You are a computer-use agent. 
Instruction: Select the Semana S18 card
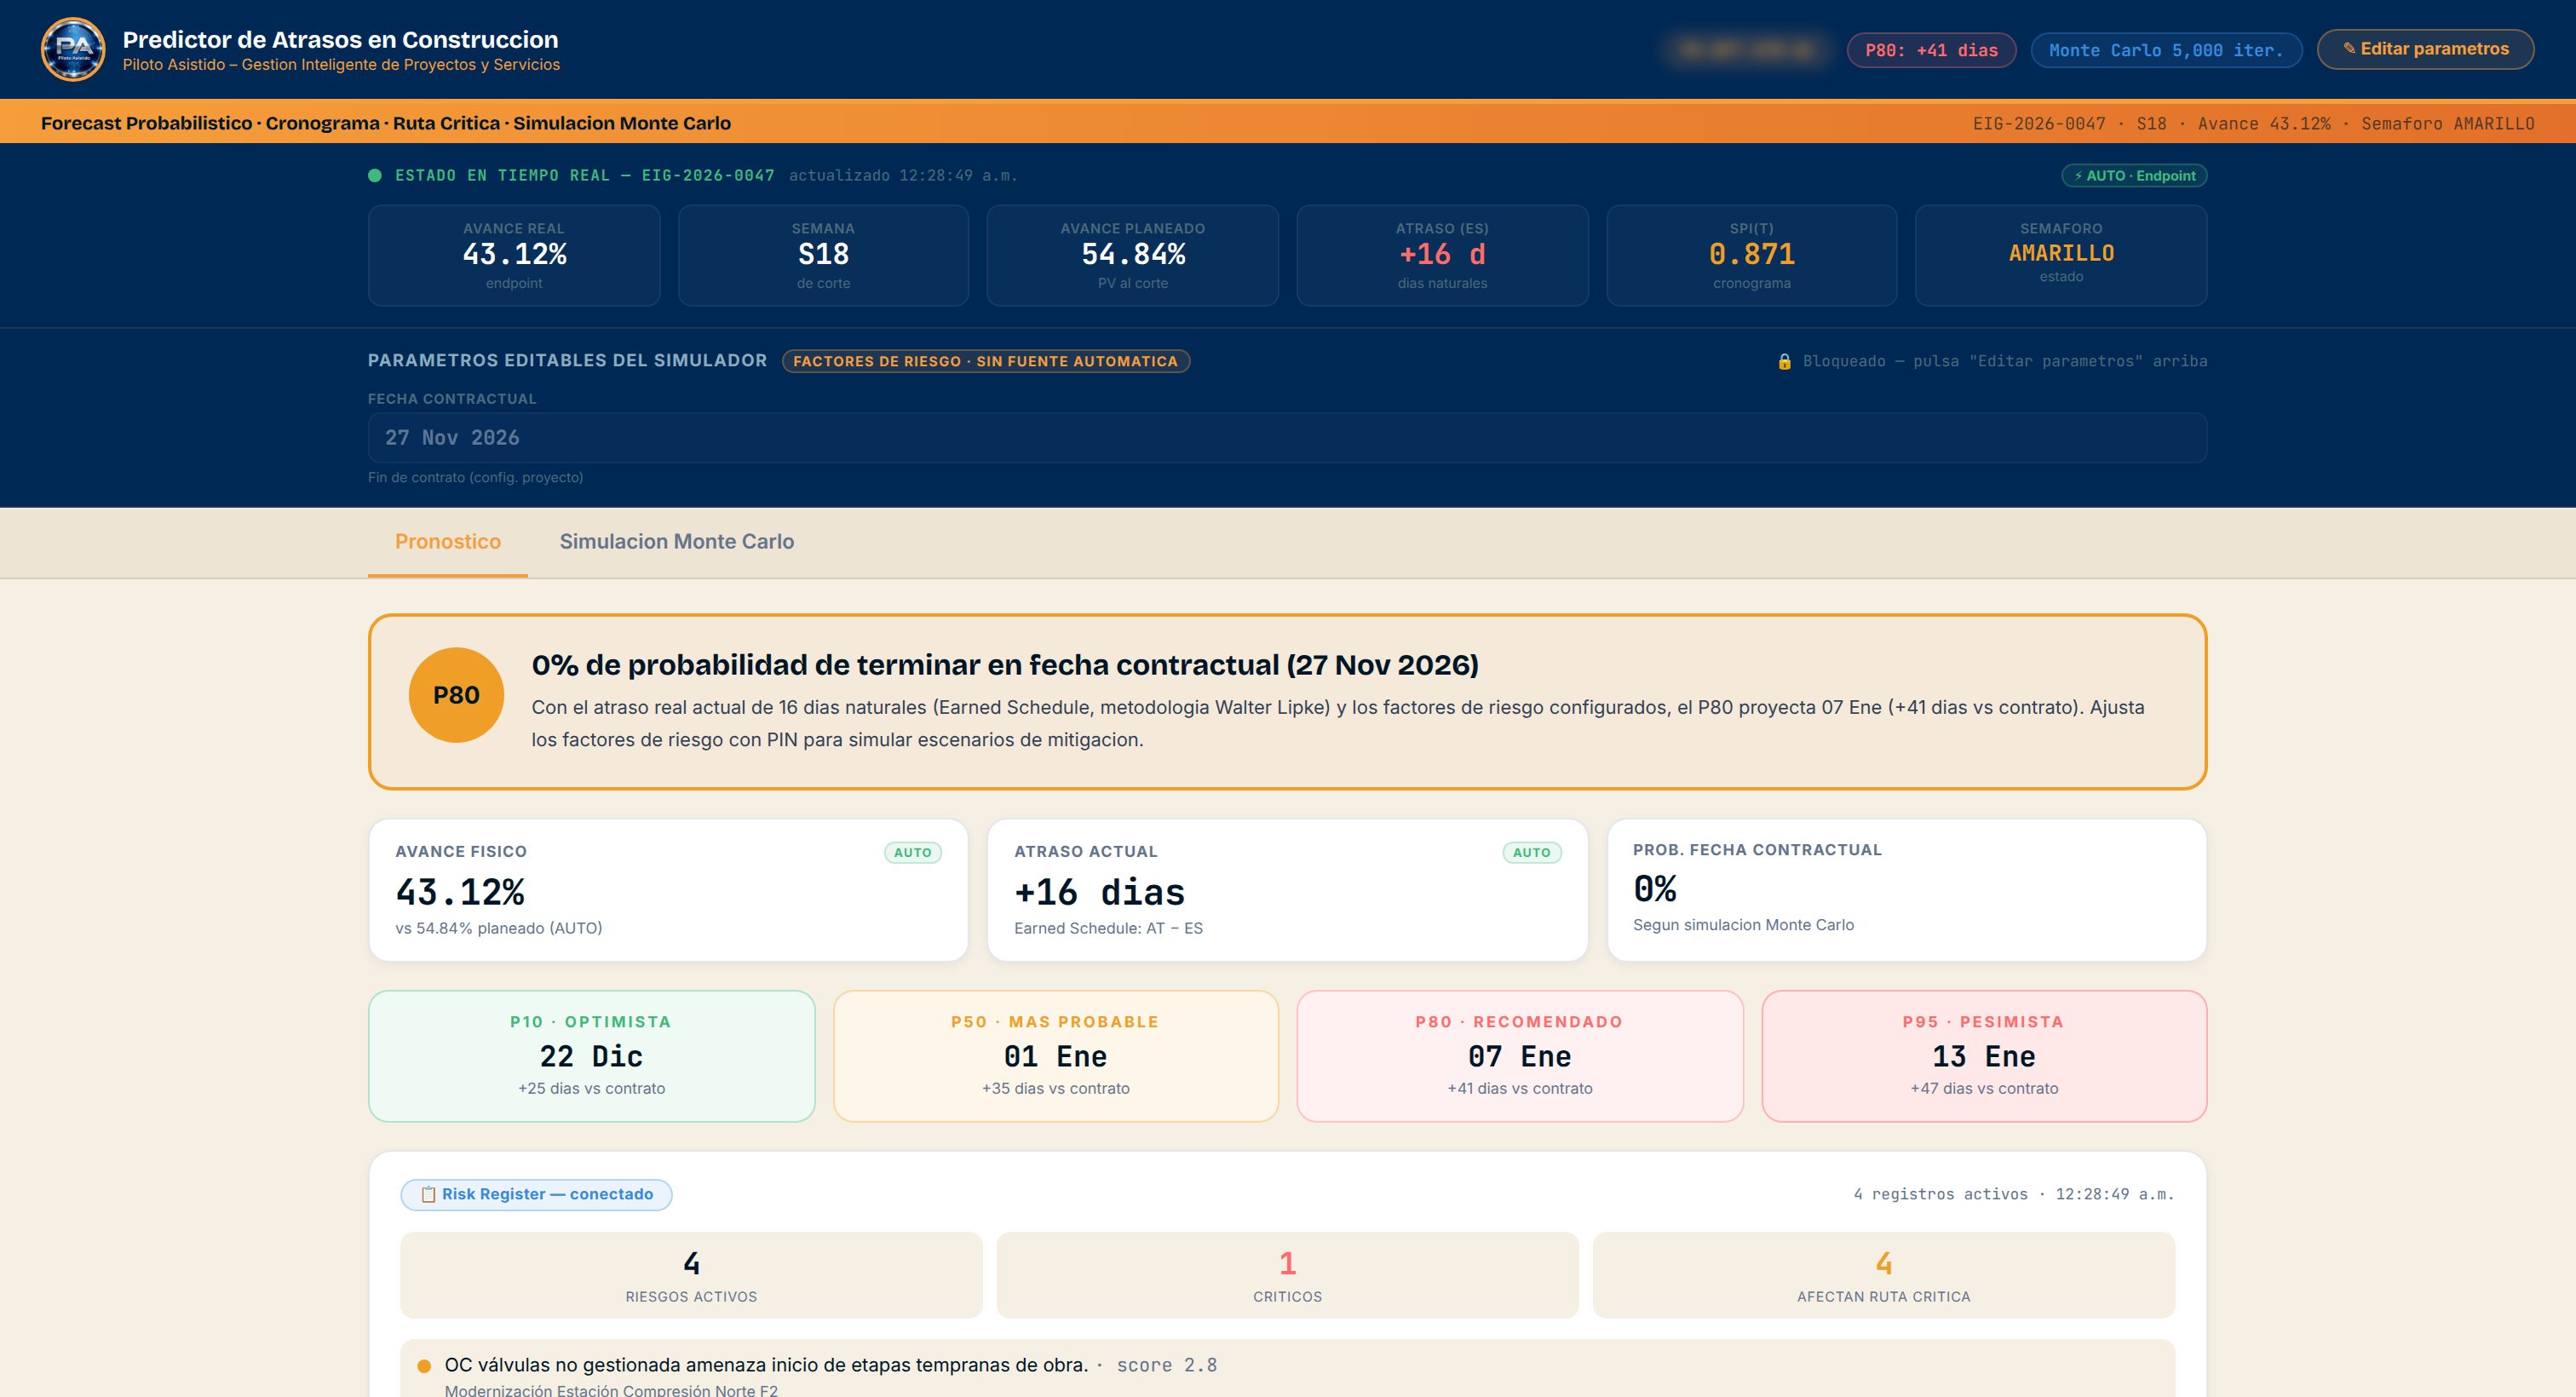coord(823,256)
